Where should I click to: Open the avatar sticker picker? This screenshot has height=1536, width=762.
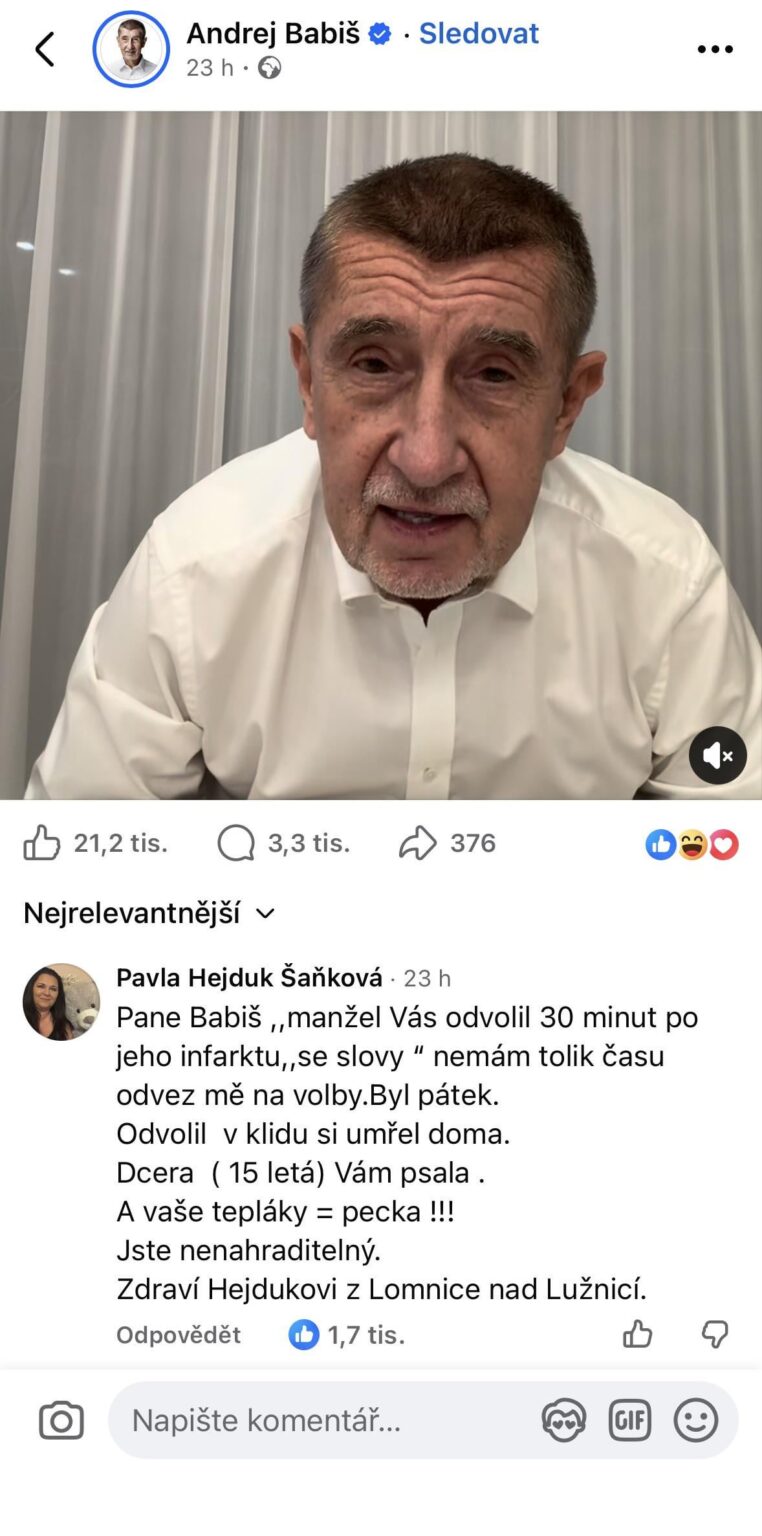[563, 1421]
